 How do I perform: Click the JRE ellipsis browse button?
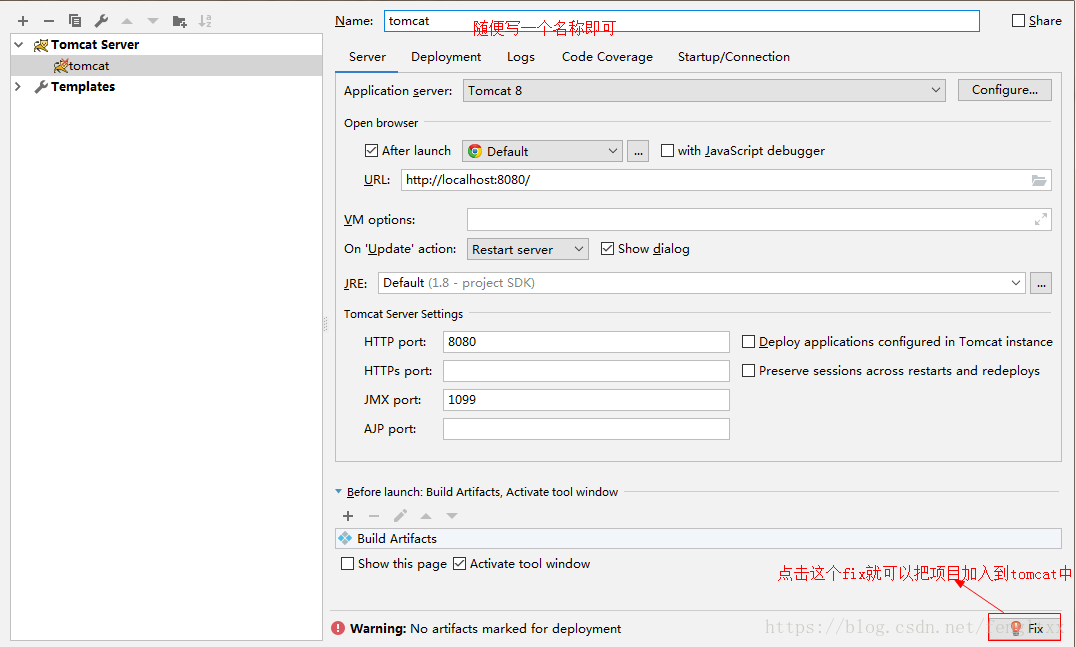point(1041,283)
